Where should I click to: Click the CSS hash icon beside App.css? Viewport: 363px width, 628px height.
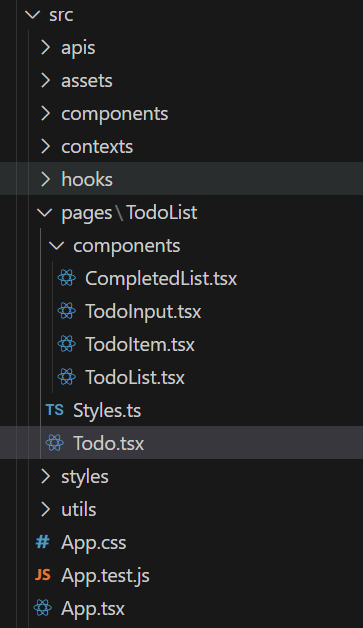click(x=42, y=542)
